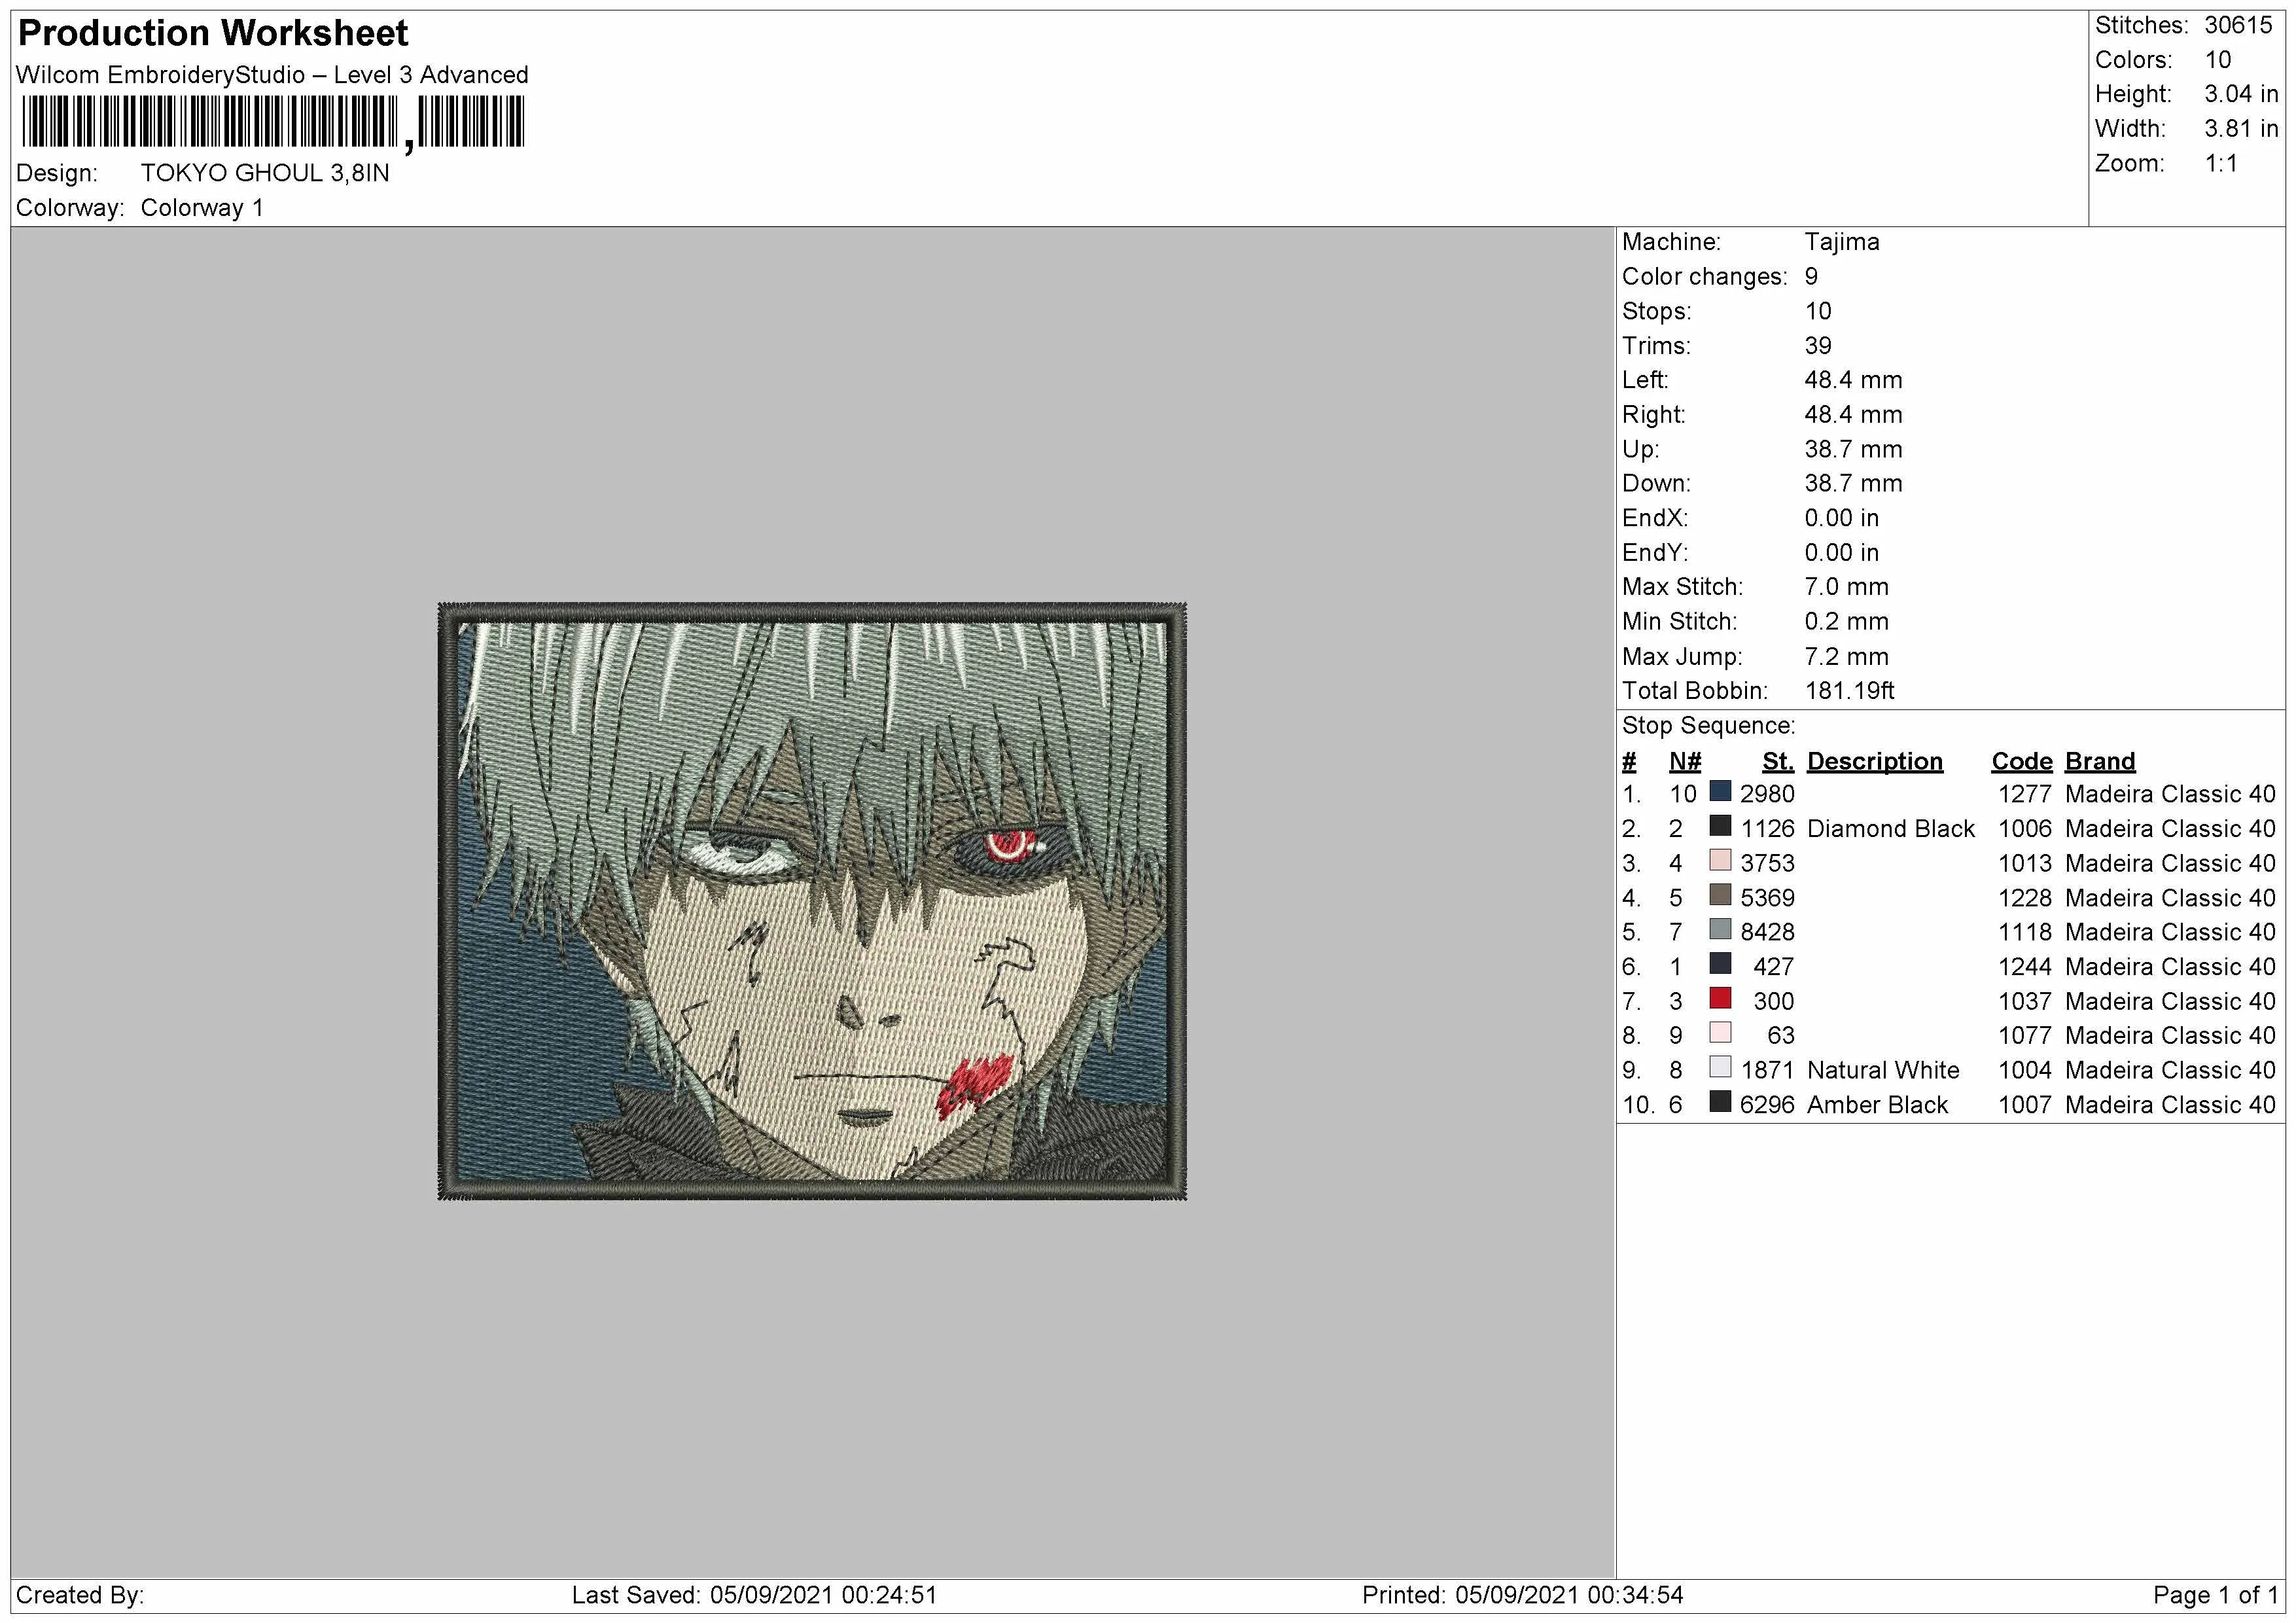Image resolution: width=2296 pixels, height=1623 pixels.
Task: Select the Diamond Black color swatch
Action: tap(1720, 826)
